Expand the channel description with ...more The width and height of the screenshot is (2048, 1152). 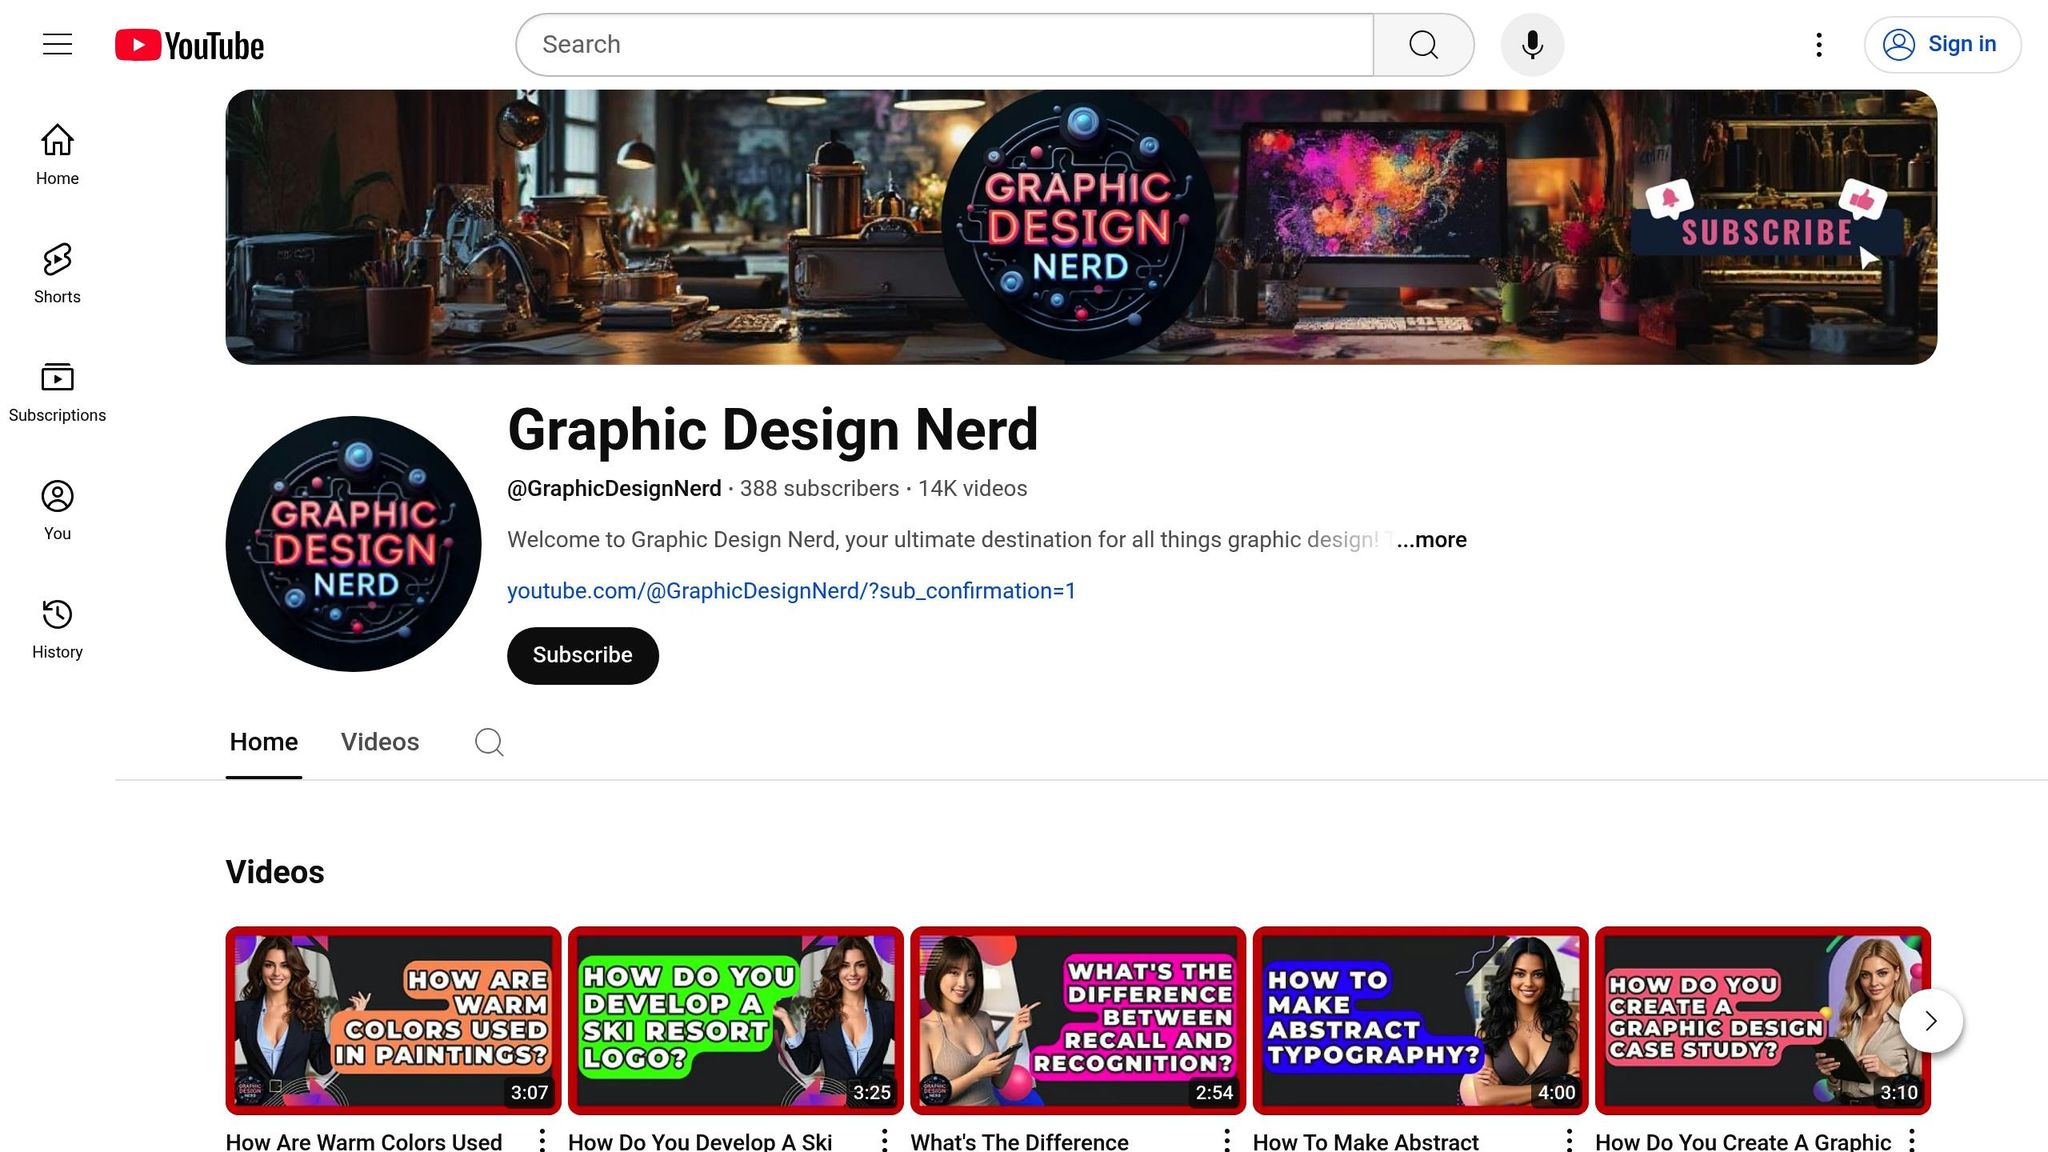coord(1431,540)
